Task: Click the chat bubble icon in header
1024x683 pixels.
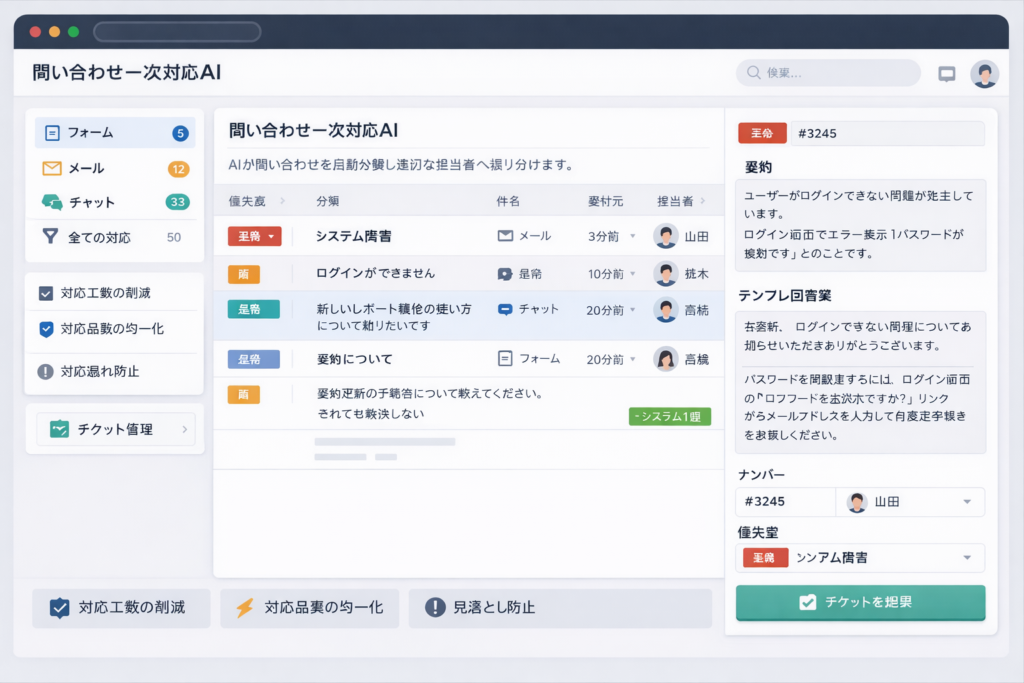Action: (946, 74)
